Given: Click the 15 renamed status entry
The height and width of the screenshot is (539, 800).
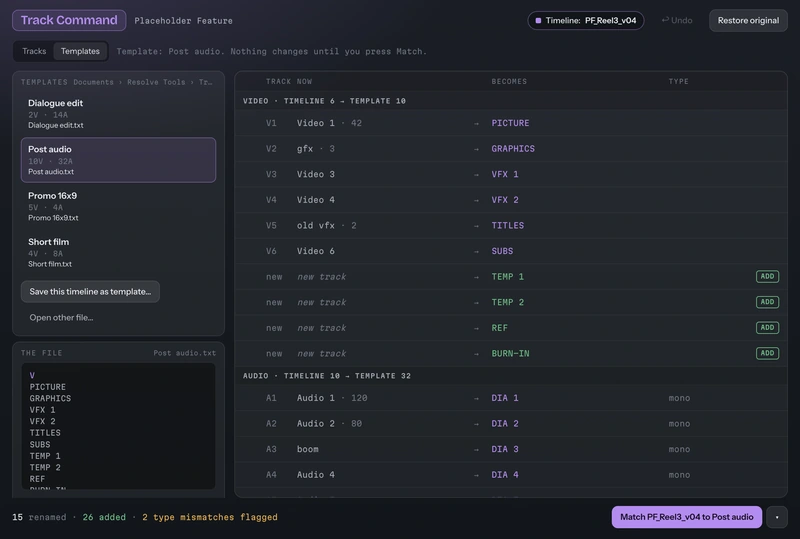Looking at the screenshot, I should 39,517.
